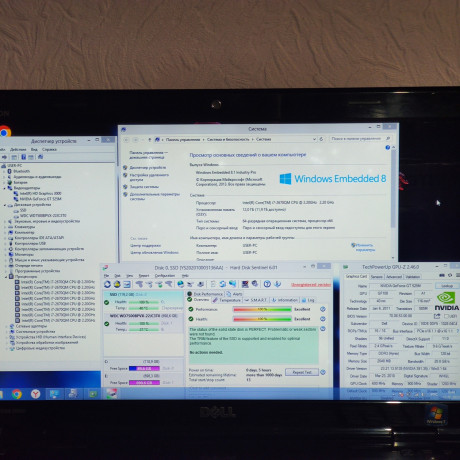Select the WDC hard drive entry in Device Manager
This screenshot has width=460, height=460.
[43, 216]
